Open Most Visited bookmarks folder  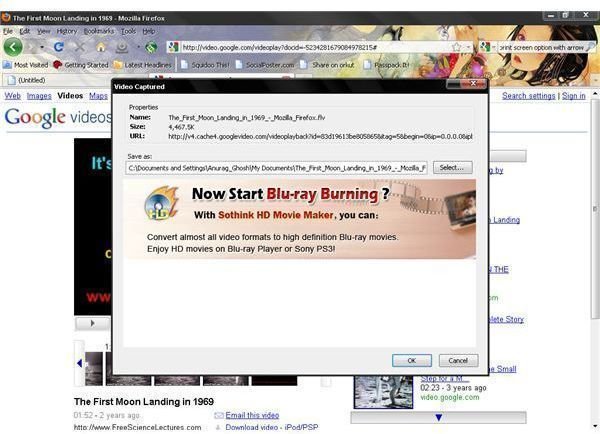(26, 65)
